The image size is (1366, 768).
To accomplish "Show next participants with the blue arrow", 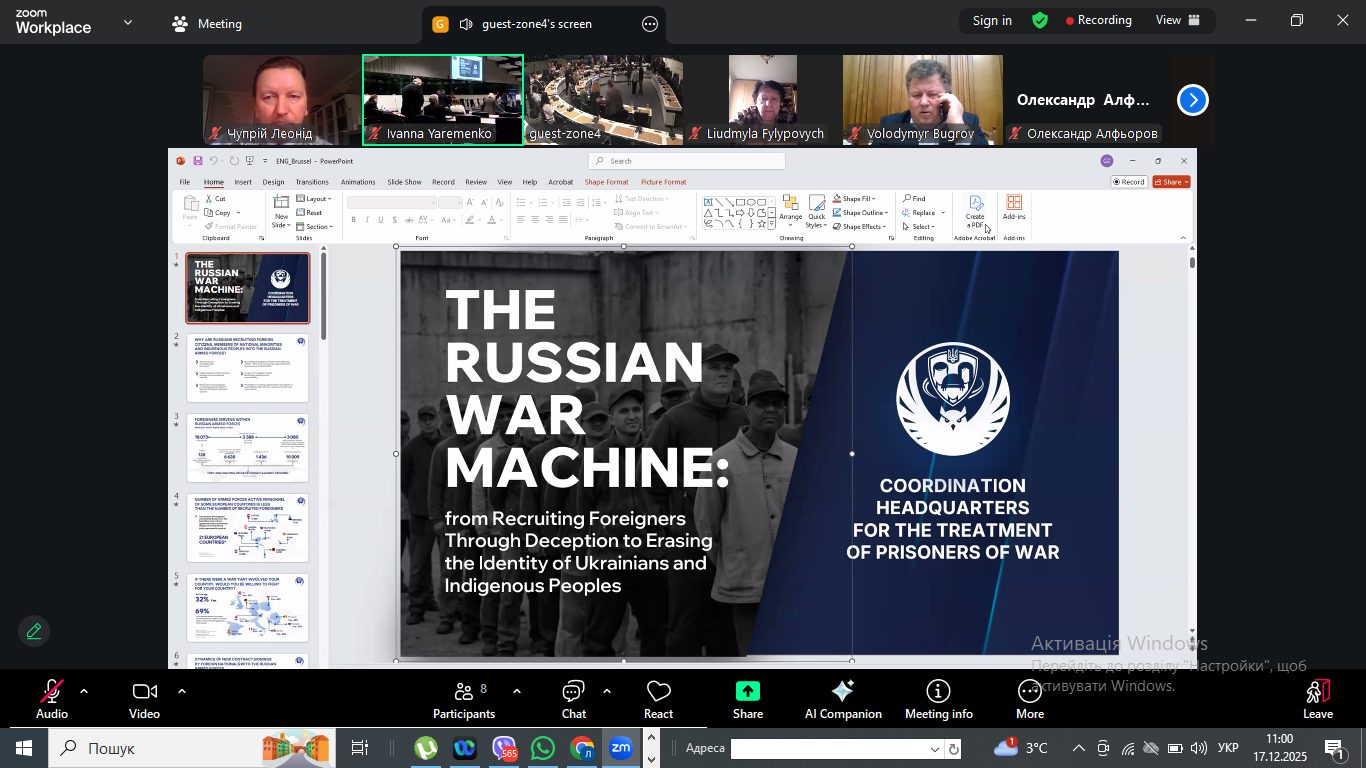I will tap(1192, 100).
